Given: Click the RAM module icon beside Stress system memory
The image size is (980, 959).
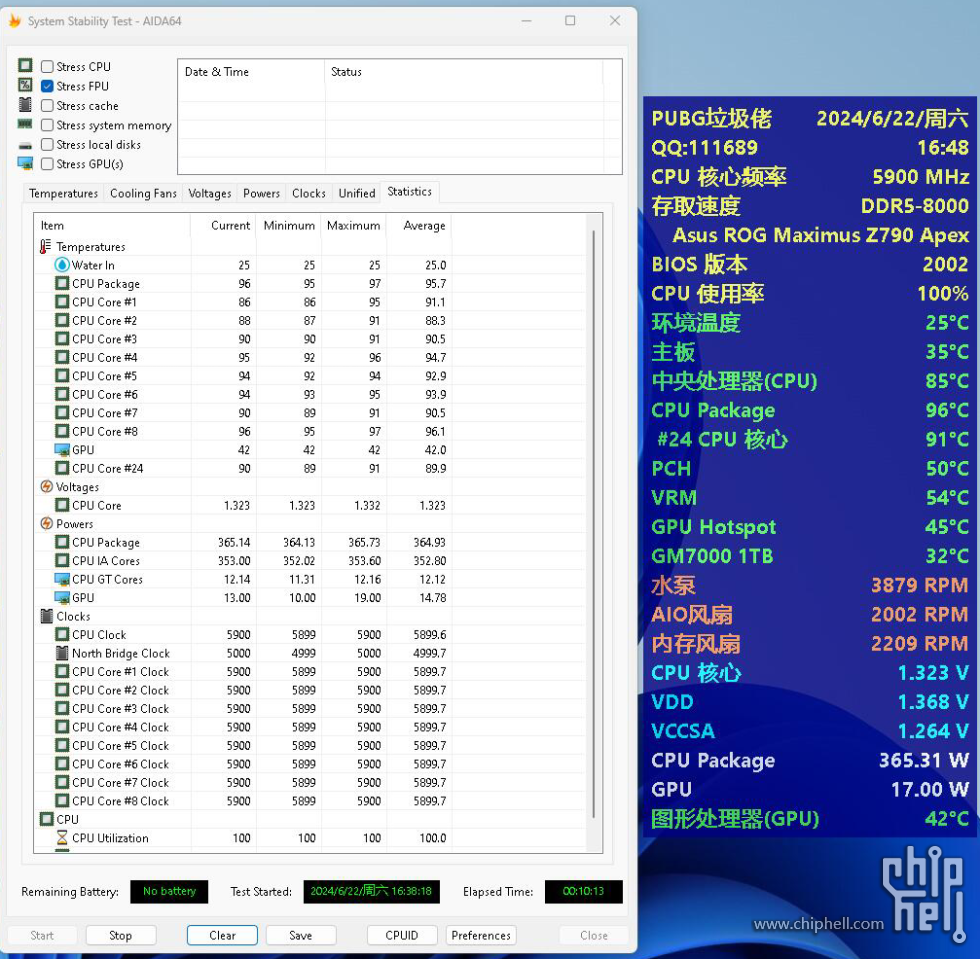Looking at the screenshot, I should point(25,124).
